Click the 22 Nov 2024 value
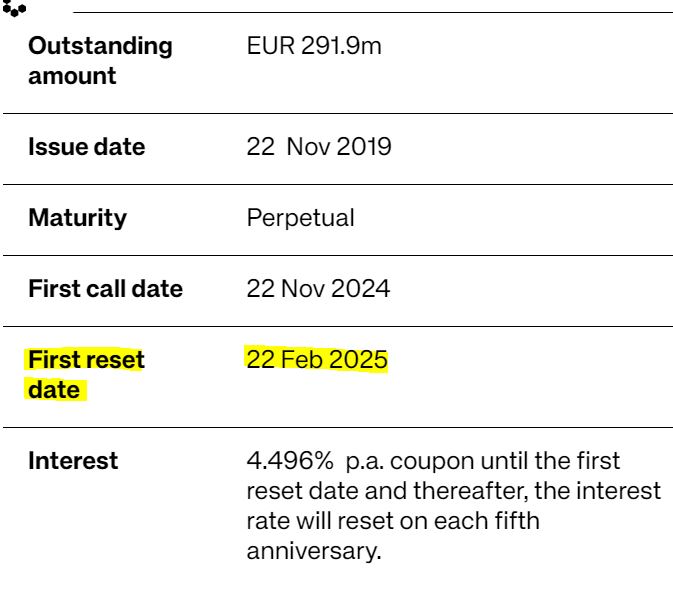Screen dimensions: 673x608 318,288
